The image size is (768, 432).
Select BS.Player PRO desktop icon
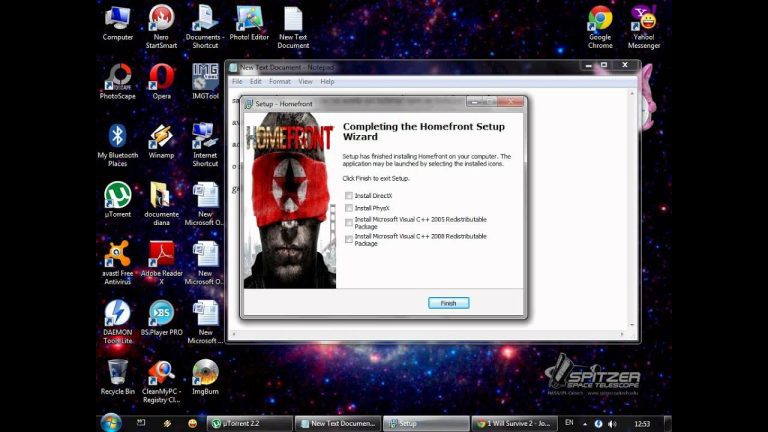[161, 318]
